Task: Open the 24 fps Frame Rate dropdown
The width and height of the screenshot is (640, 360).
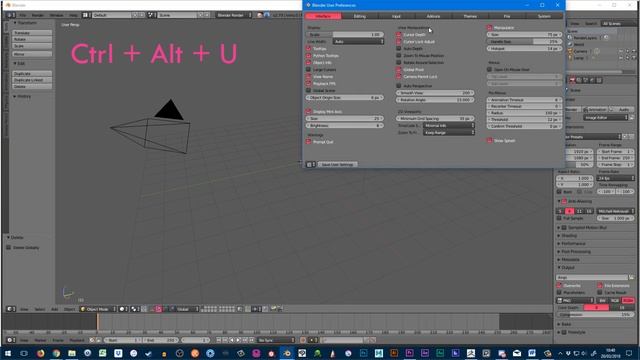Action: [x=616, y=178]
